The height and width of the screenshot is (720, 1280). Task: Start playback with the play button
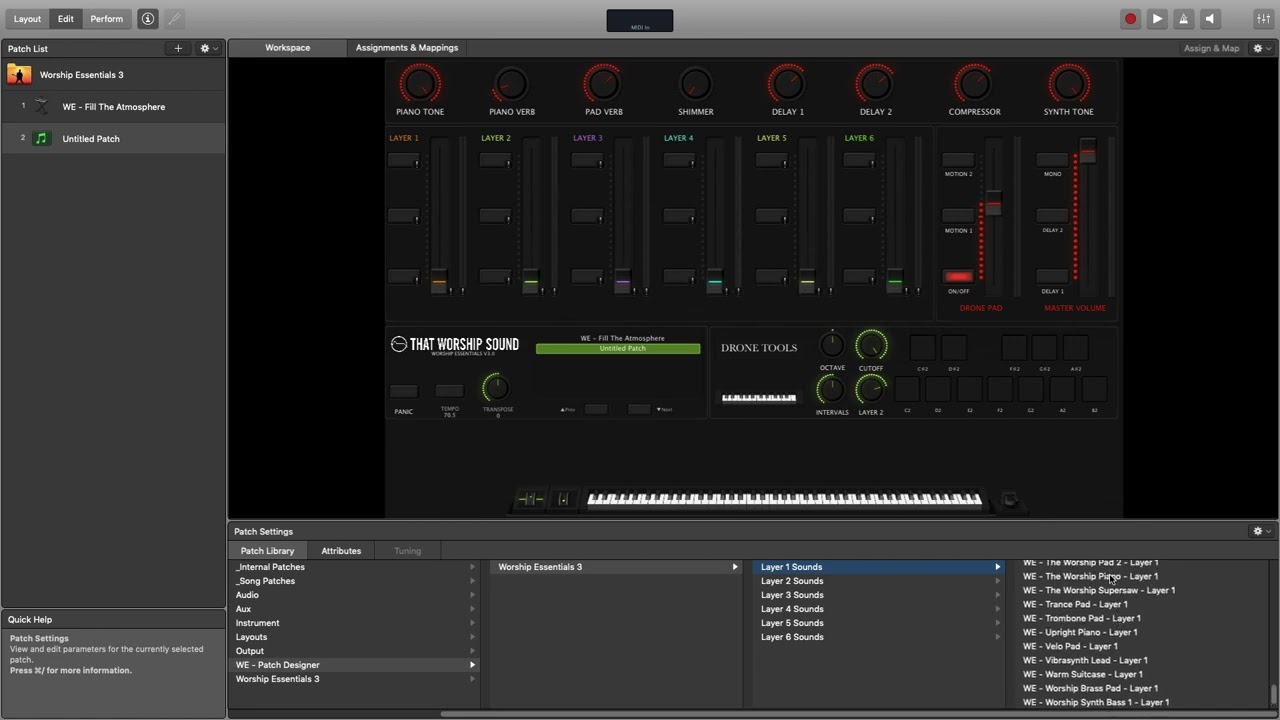click(x=1157, y=19)
